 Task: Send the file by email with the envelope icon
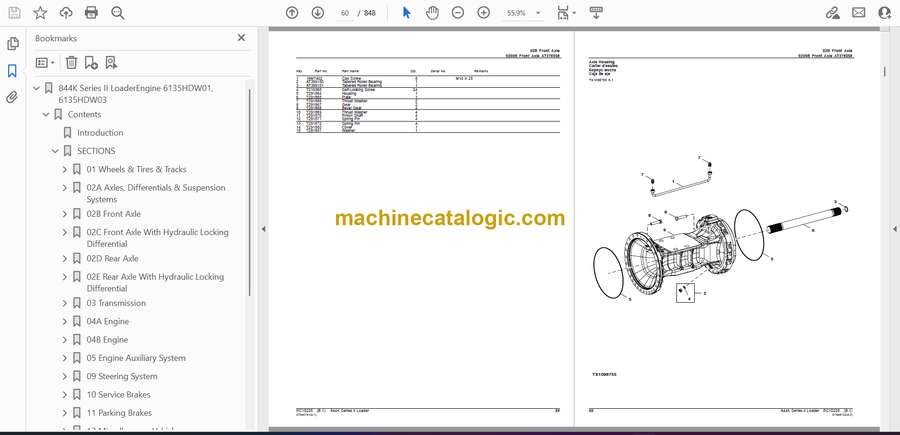[x=859, y=13]
